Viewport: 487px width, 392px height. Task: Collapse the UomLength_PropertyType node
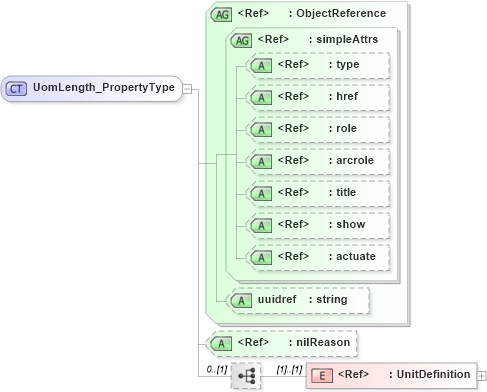click(x=188, y=89)
